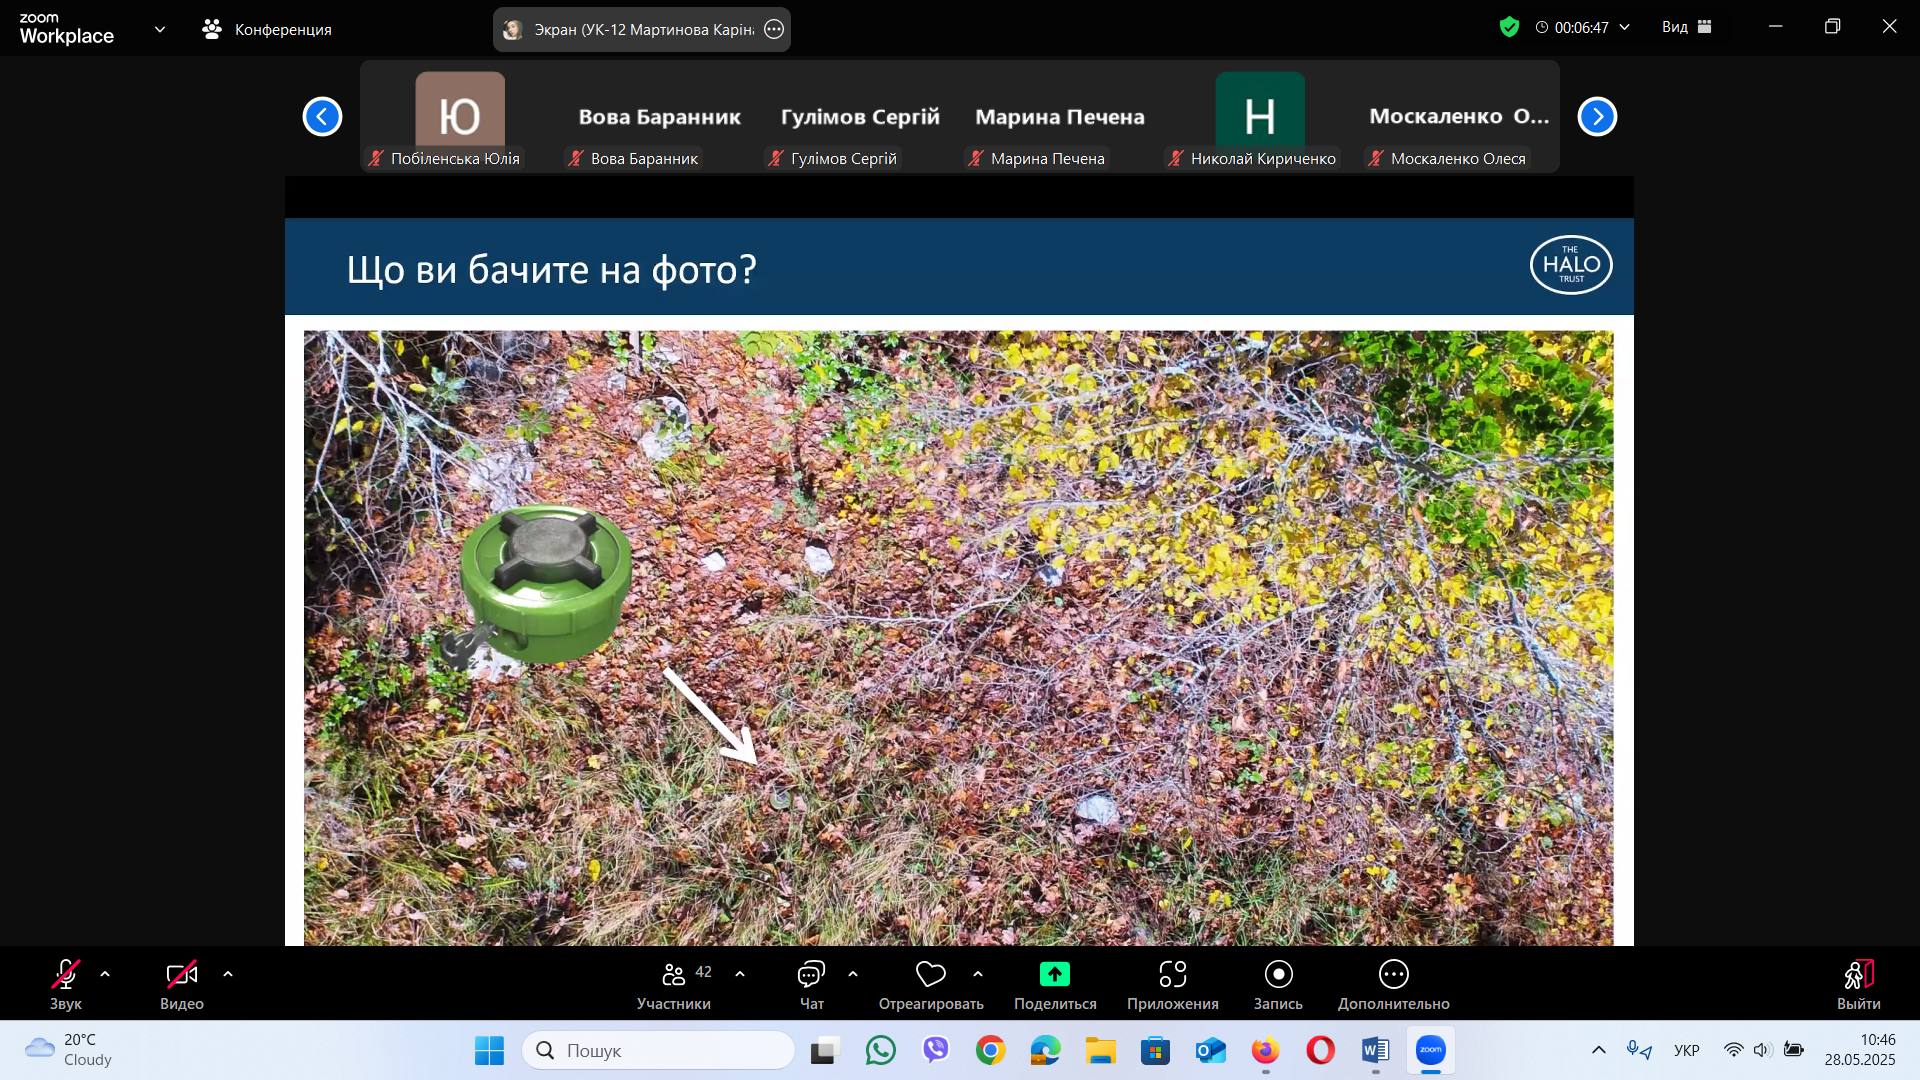Open the Participants panel icon
1920x1080 pixels.
coord(675,975)
